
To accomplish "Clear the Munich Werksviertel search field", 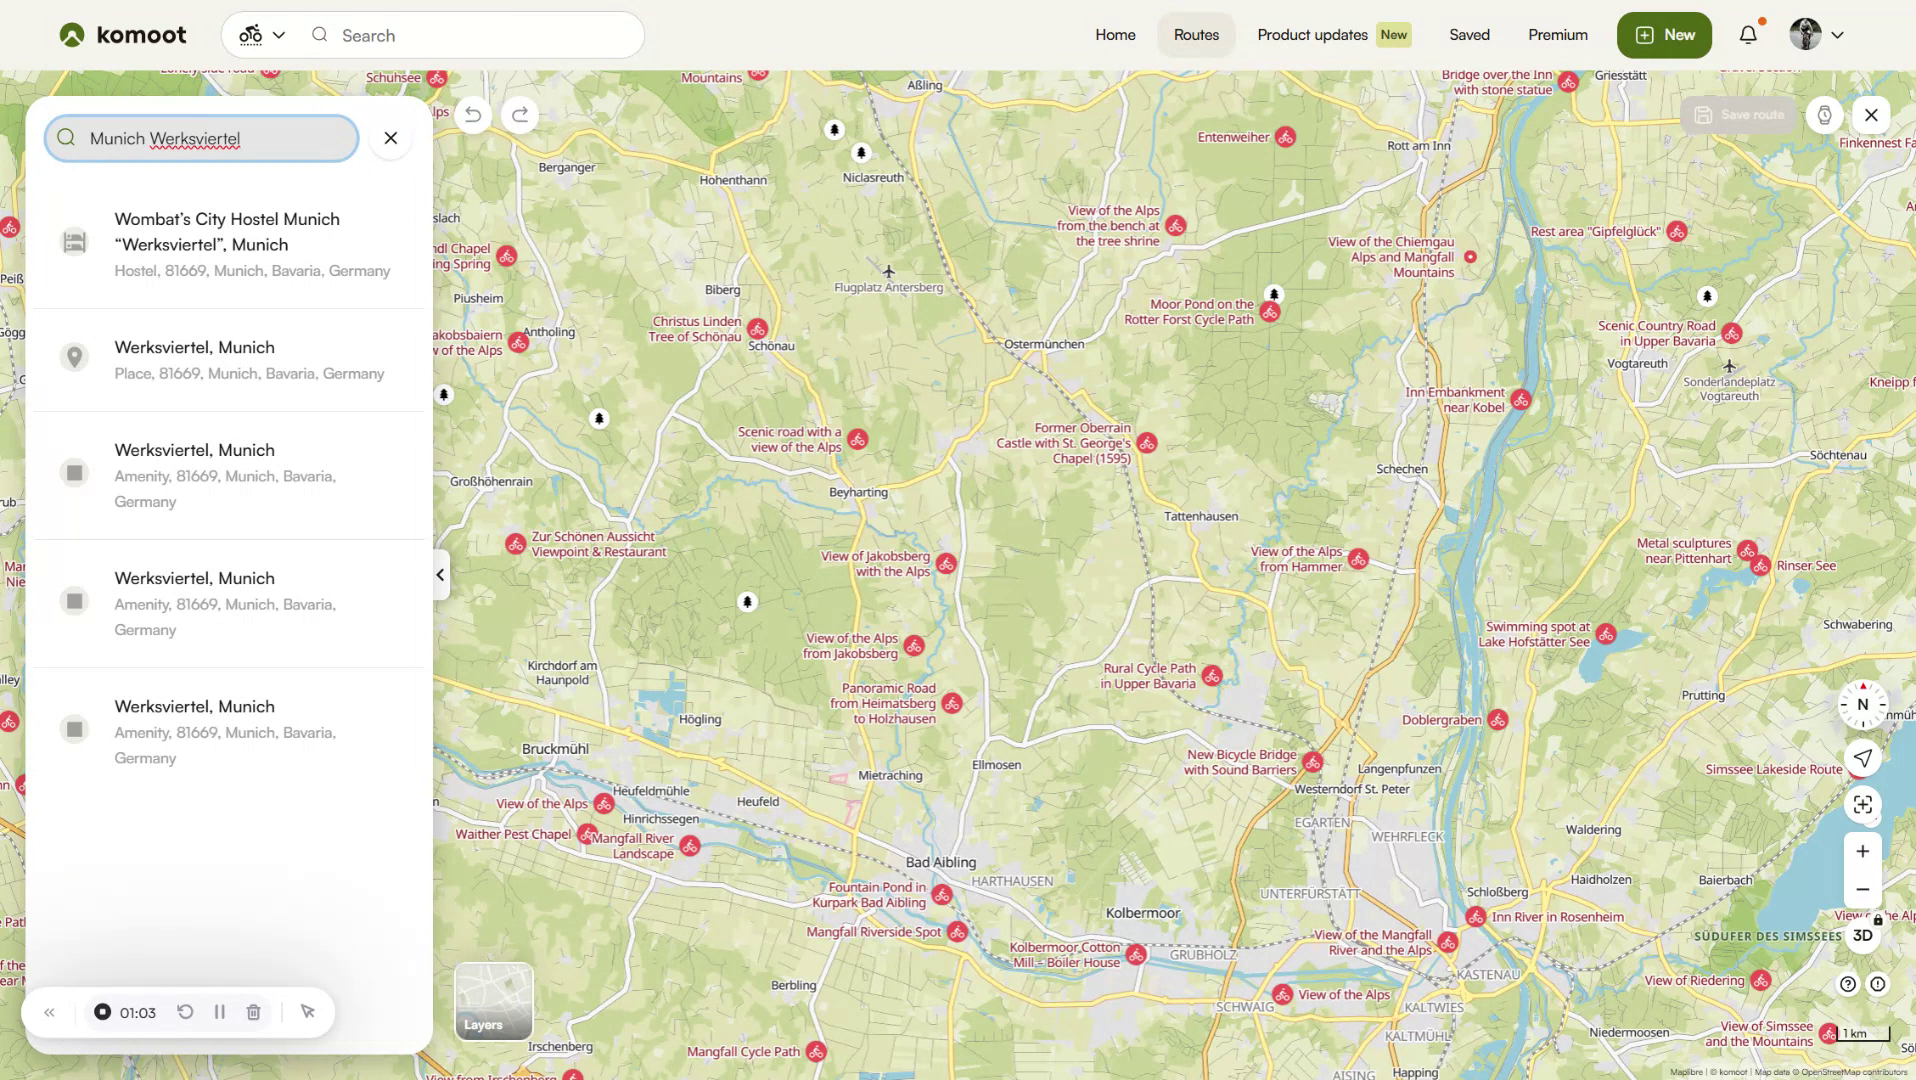I will 390,137.
